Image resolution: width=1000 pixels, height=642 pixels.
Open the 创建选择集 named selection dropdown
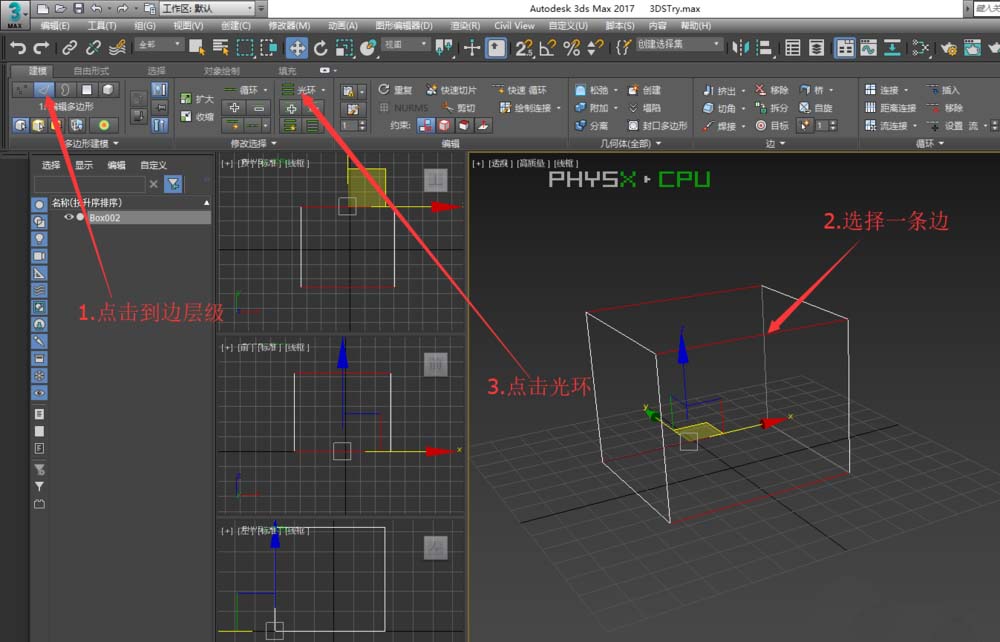pyautogui.click(x=680, y=45)
